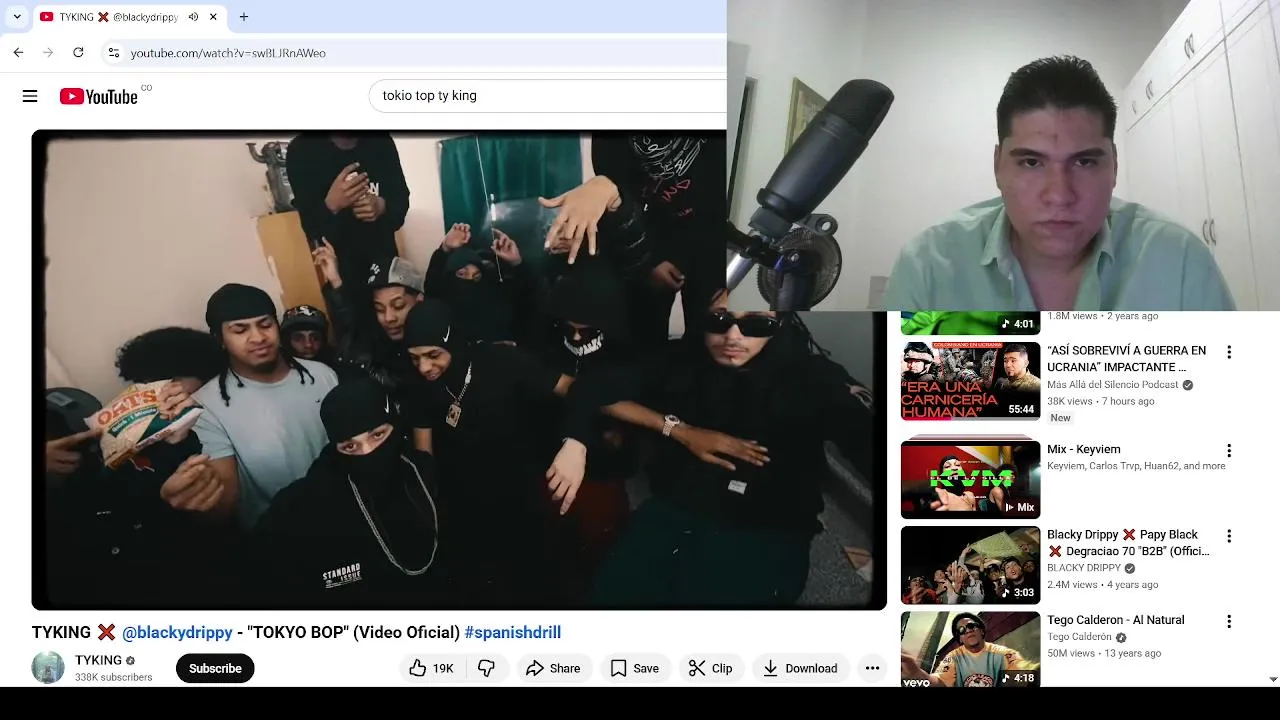This screenshot has height=720, width=1280.
Task: Open options menu for Mix - Keyviem
Action: point(1229,451)
